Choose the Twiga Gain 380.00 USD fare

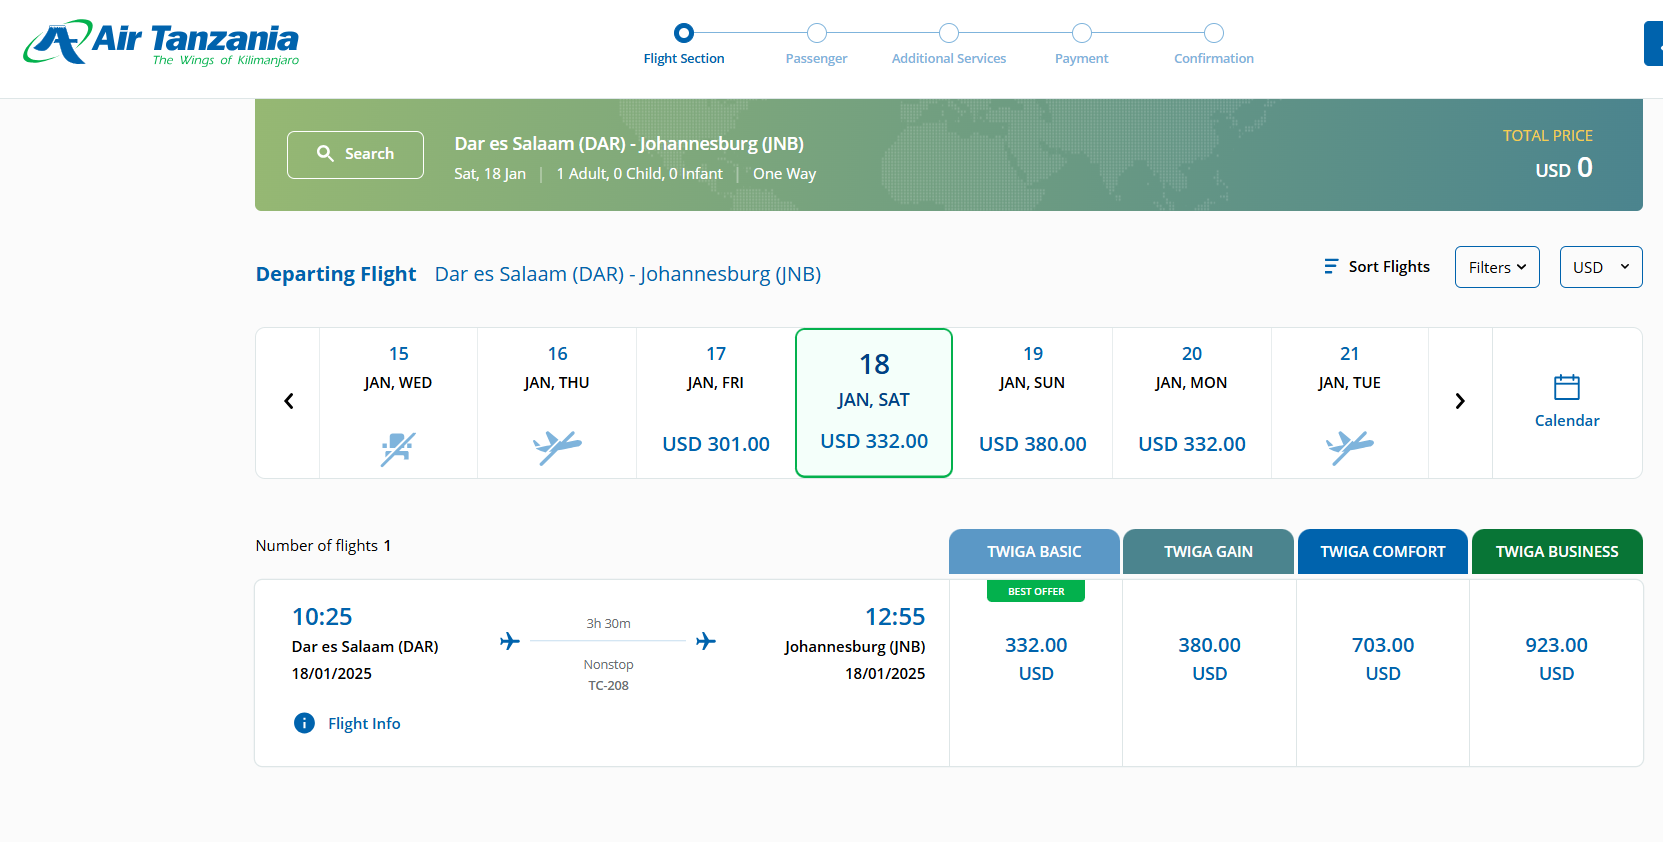click(x=1208, y=659)
